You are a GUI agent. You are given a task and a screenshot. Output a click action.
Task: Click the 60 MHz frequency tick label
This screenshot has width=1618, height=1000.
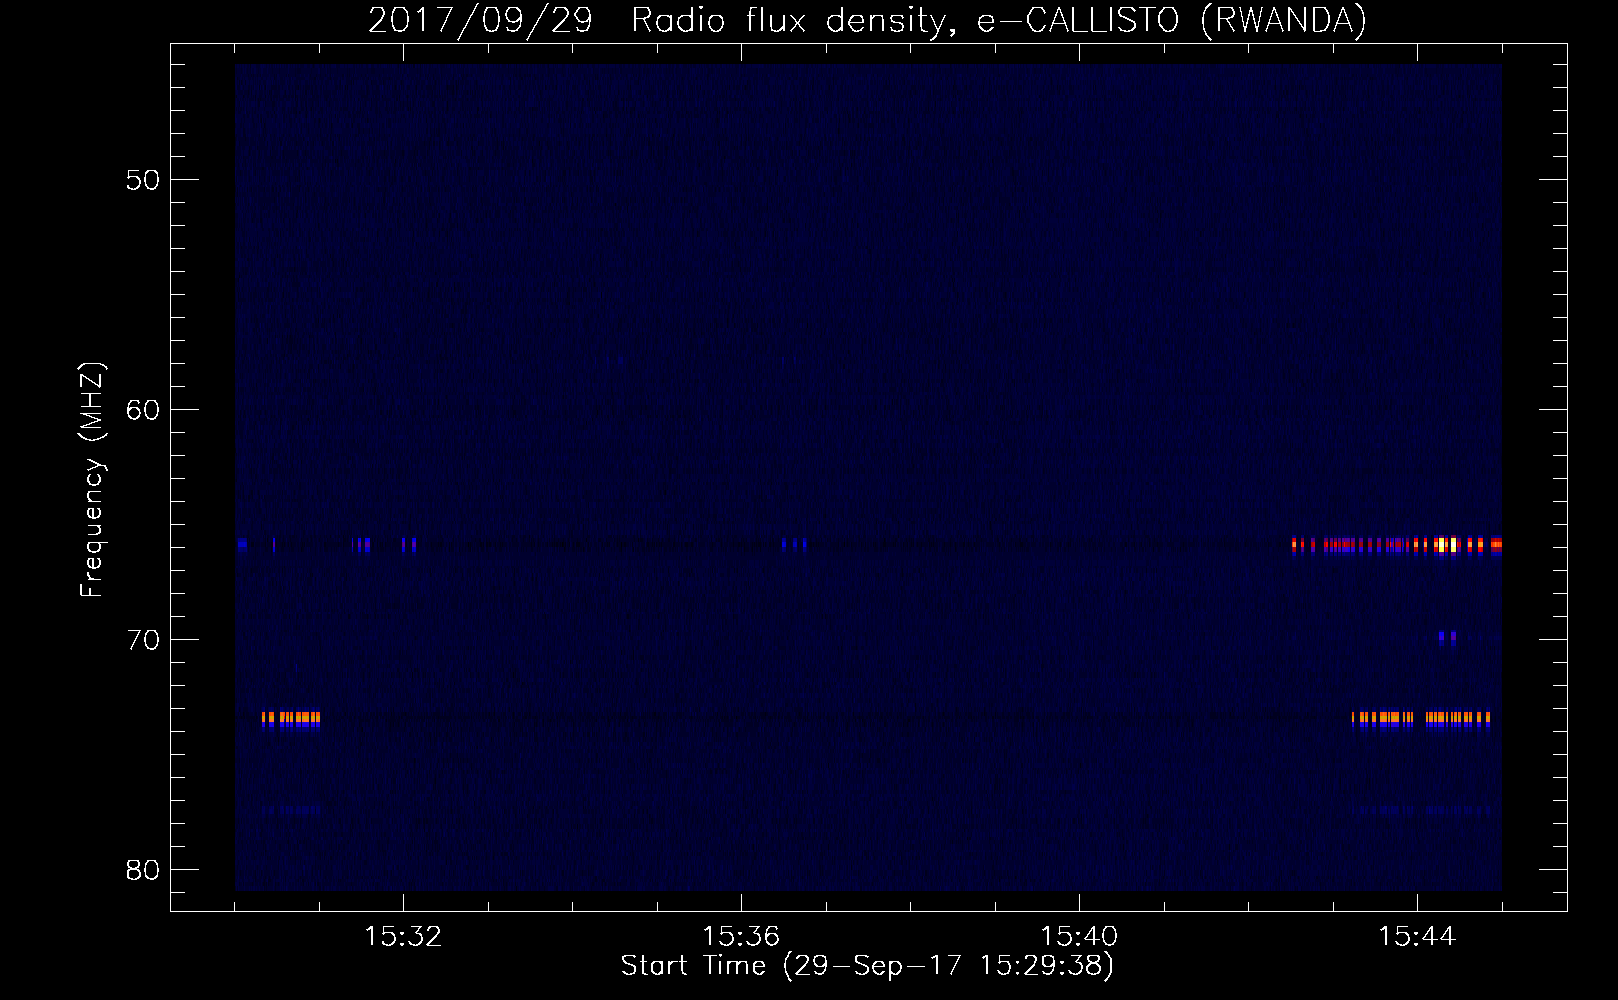tap(143, 410)
